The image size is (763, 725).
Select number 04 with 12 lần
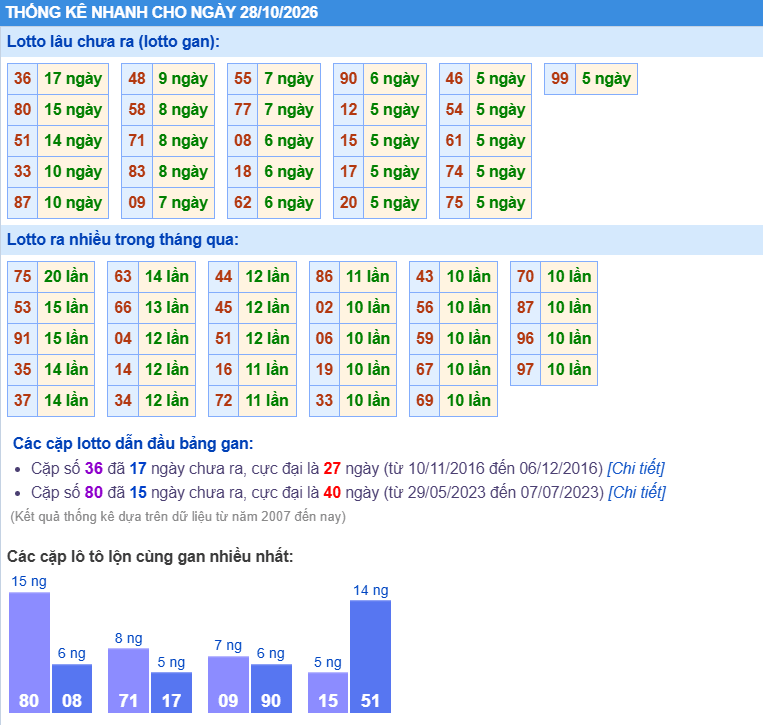pos(123,339)
